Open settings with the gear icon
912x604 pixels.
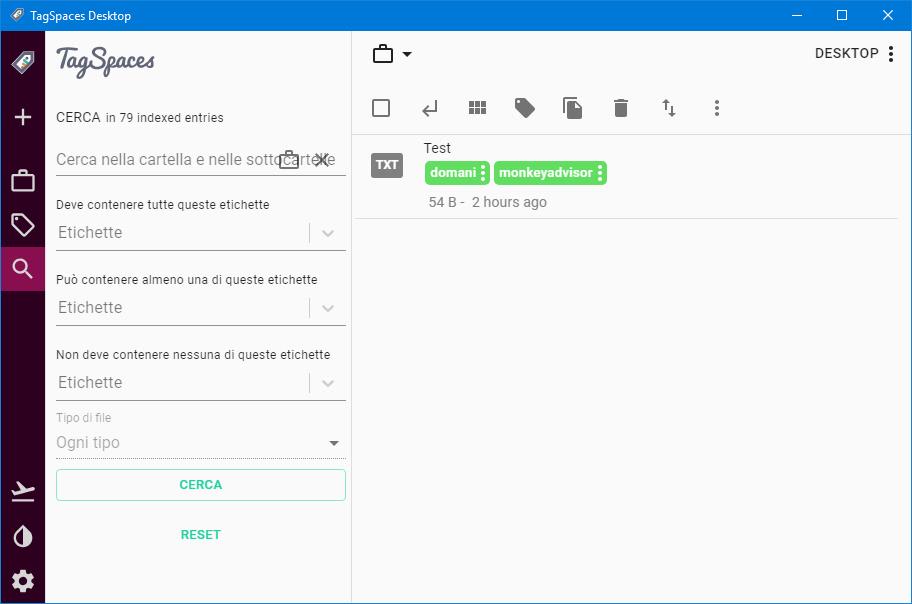coord(23,581)
